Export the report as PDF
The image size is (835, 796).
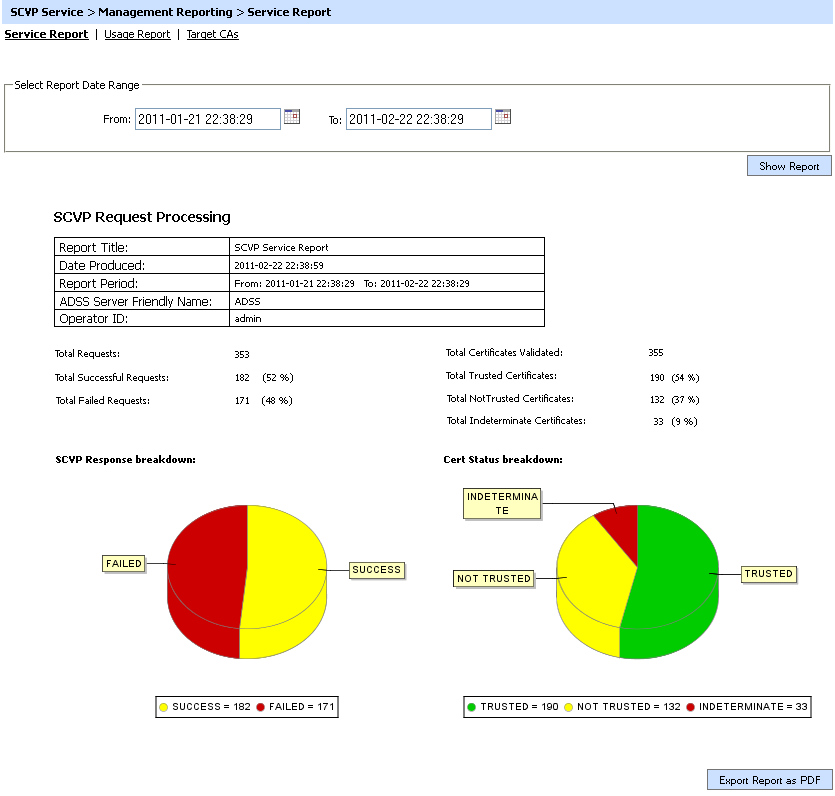click(768, 780)
